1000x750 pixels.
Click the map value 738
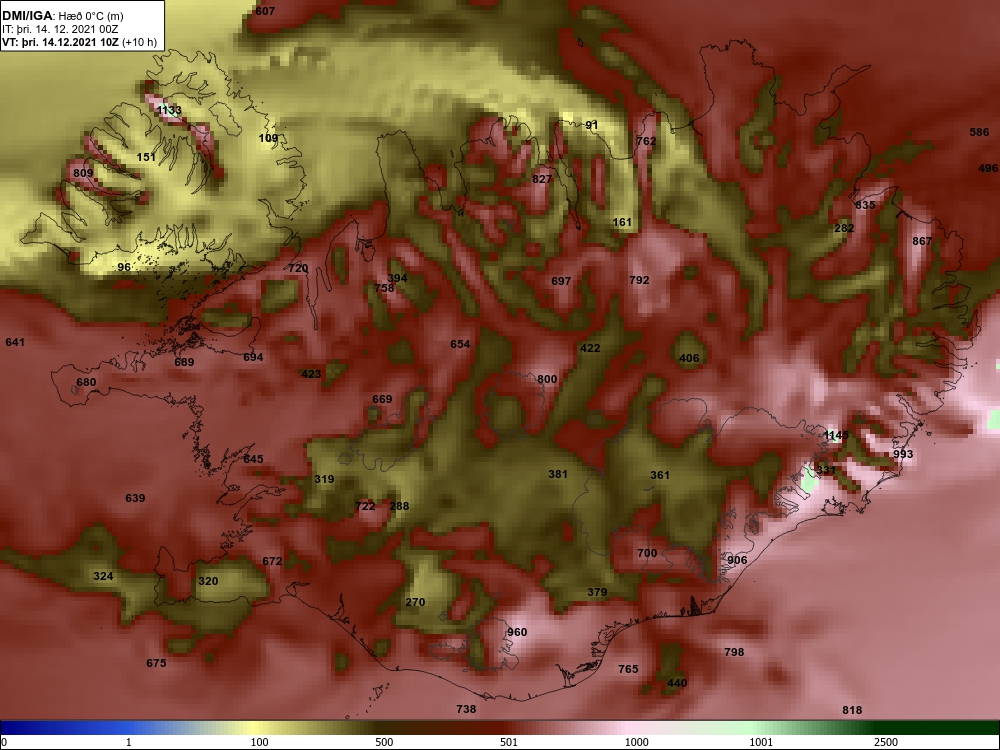(x=466, y=709)
